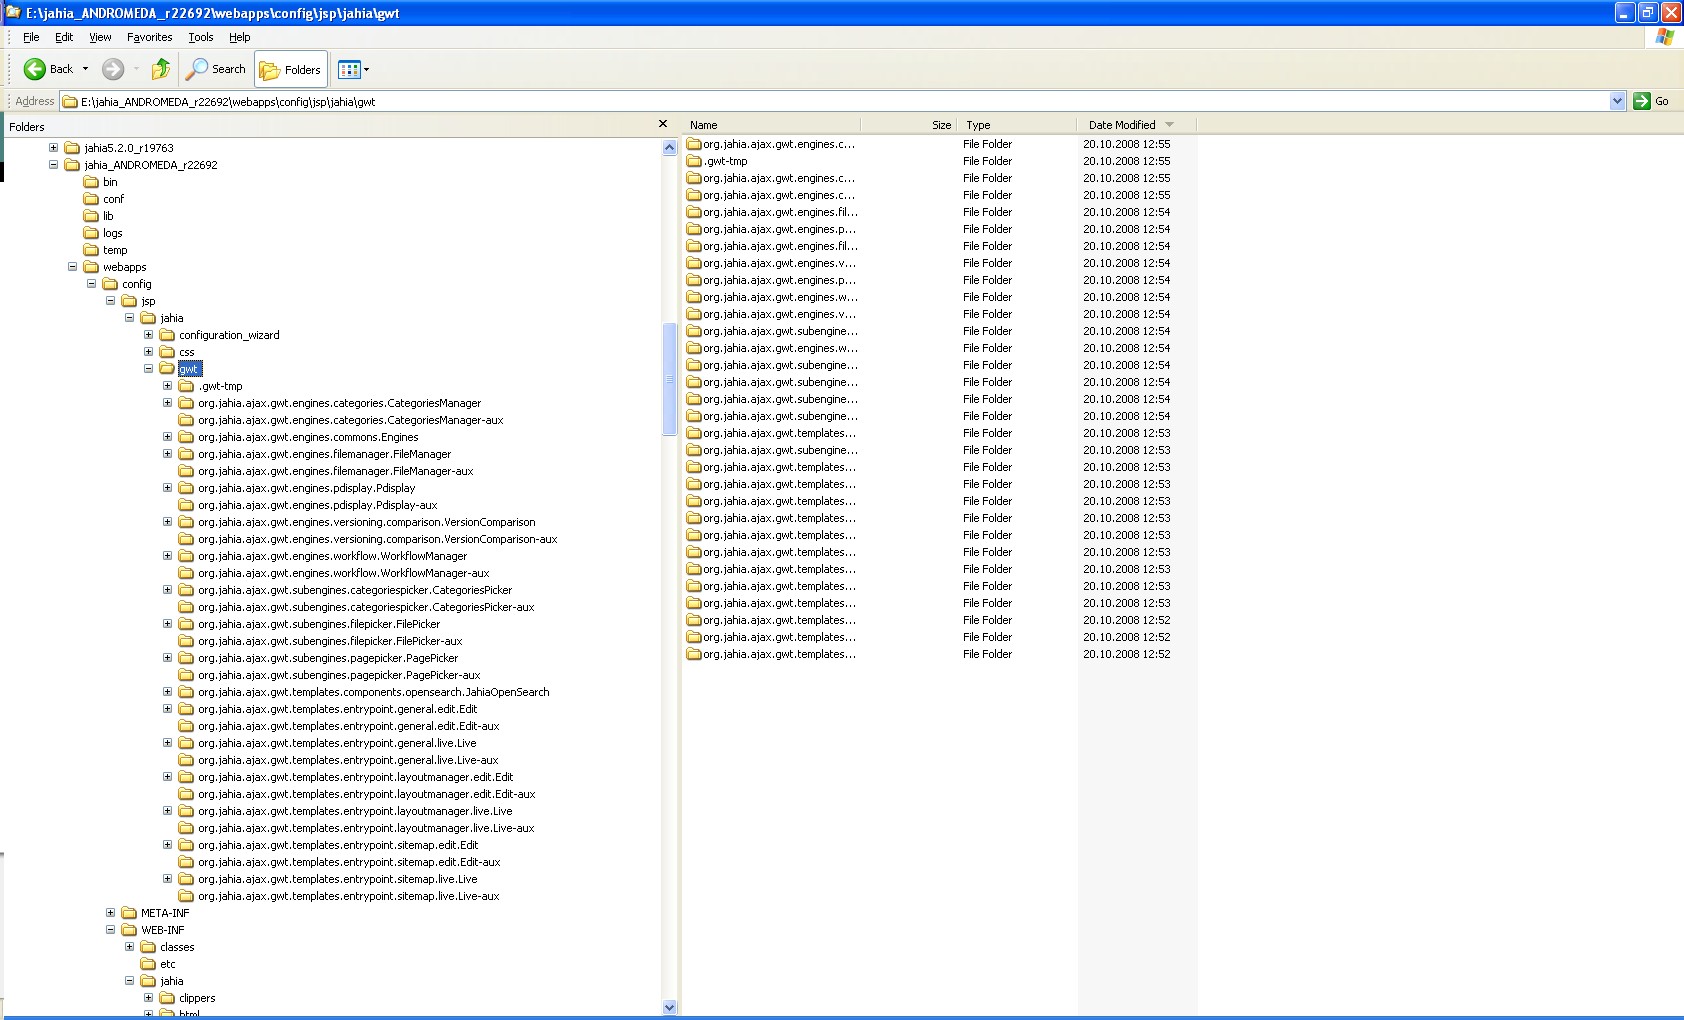The image size is (1684, 1020).
Task: Select the jsp folder icon in tree
Action: [x=129, y=301]
